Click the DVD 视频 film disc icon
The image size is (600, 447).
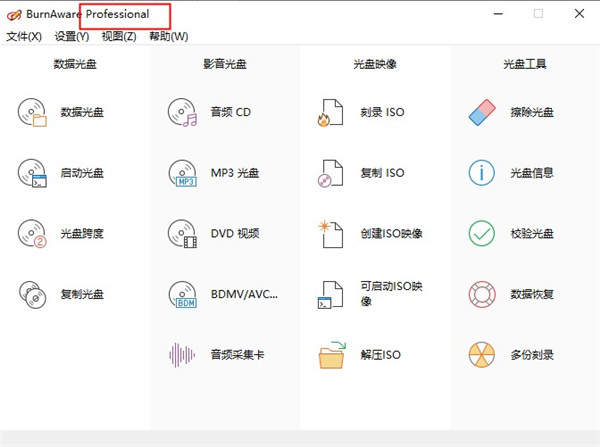[x=183, y=233]
